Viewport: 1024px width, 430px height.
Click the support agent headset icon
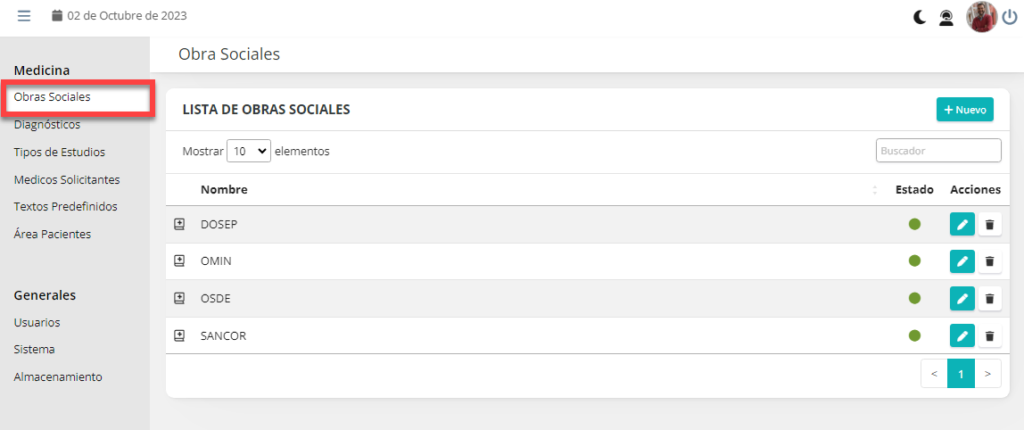point(946,17)
